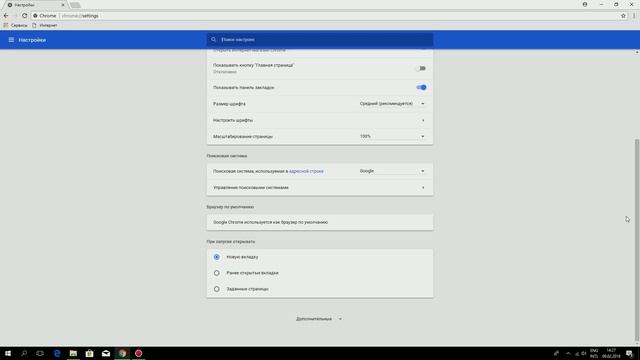The width and height of the screenshot is (640, 360).
Task: Close the Настройки tab
Action: click(63, 5)
